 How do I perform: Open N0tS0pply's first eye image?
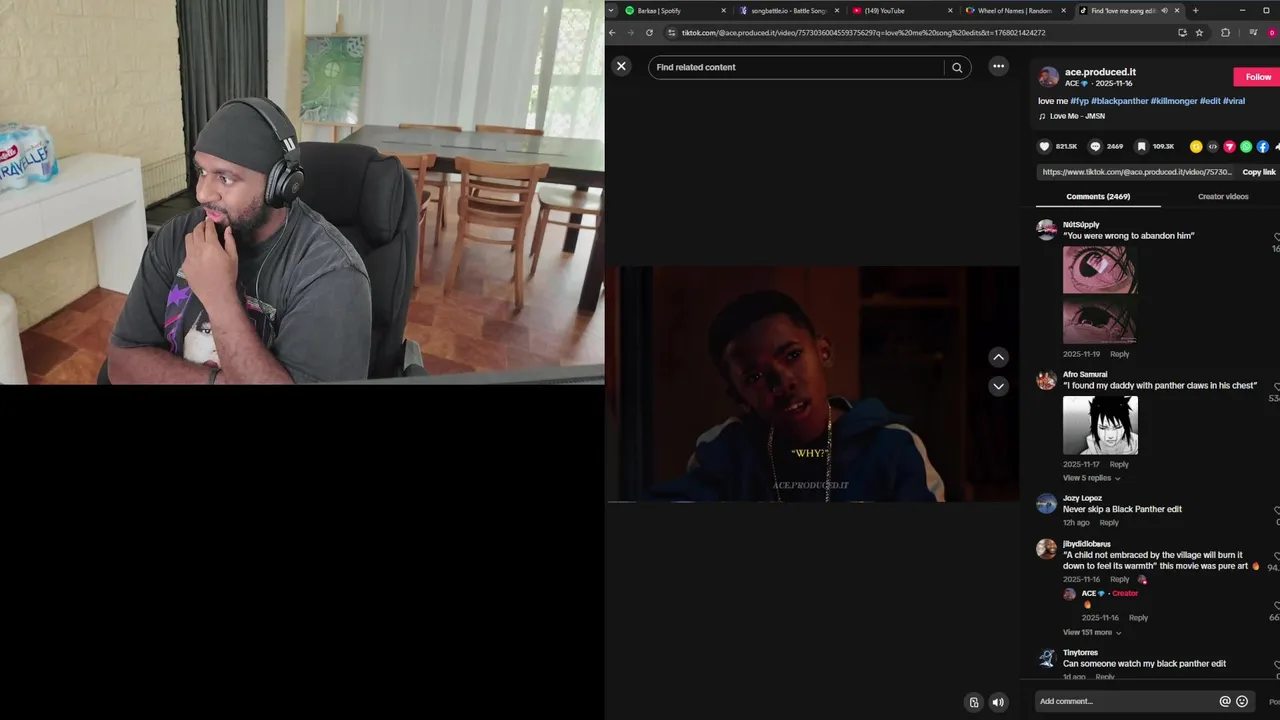click(1100, 270)
